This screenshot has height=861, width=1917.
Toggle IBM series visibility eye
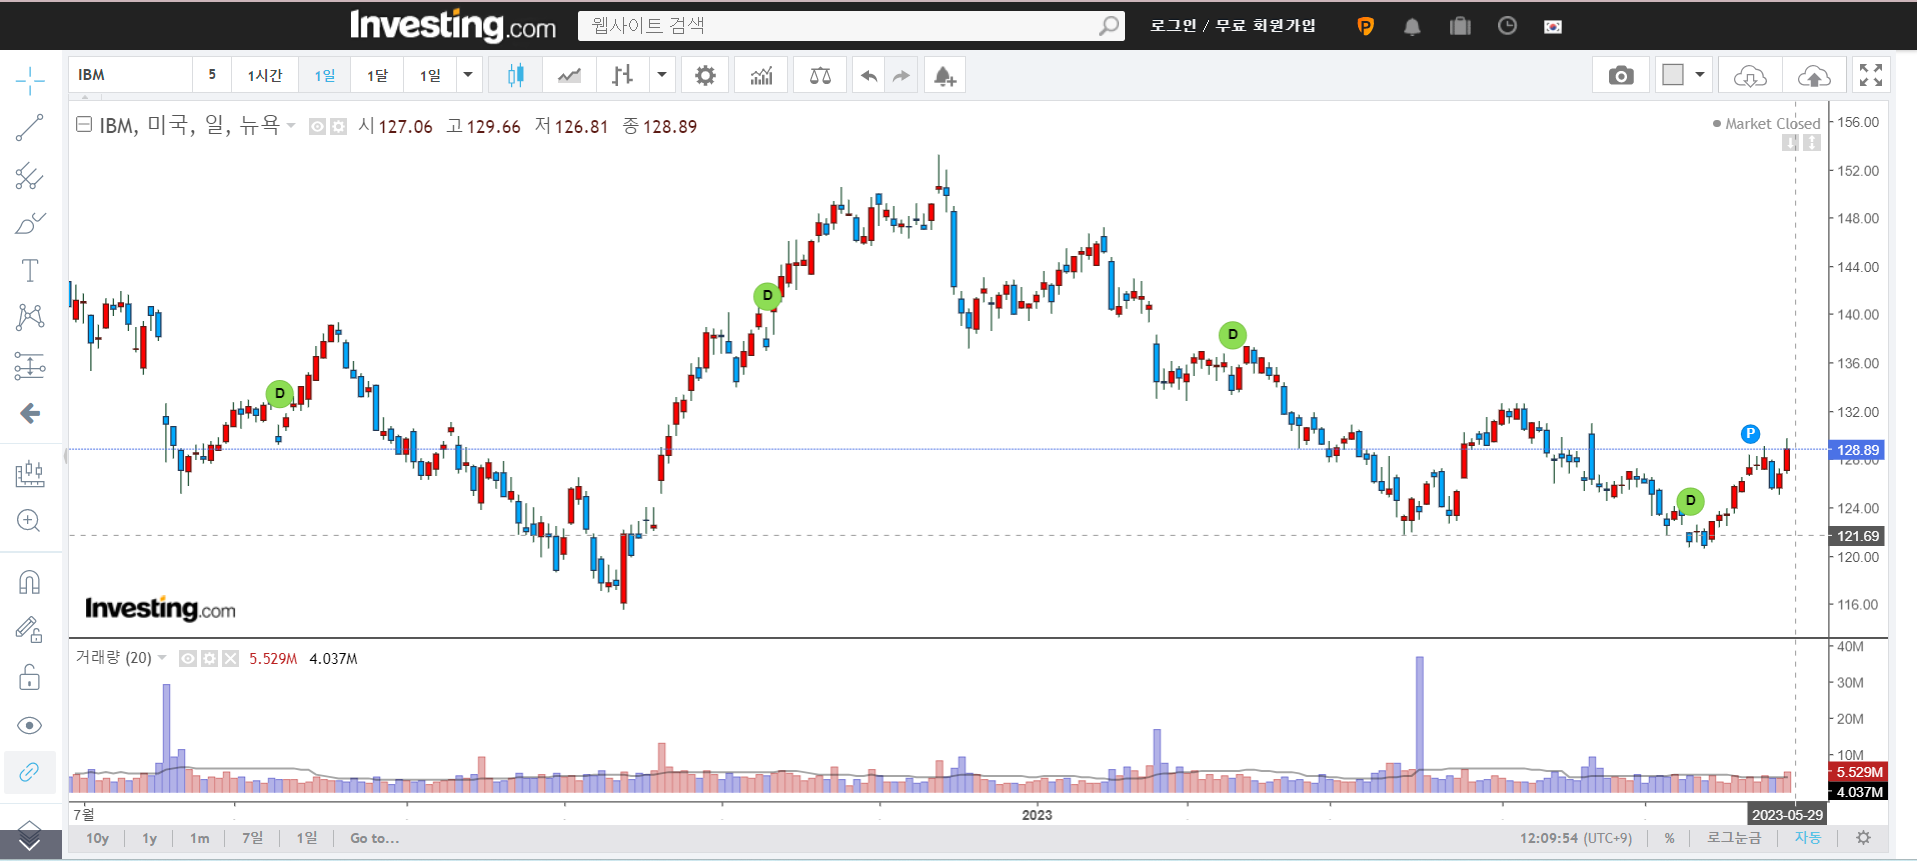317,127
